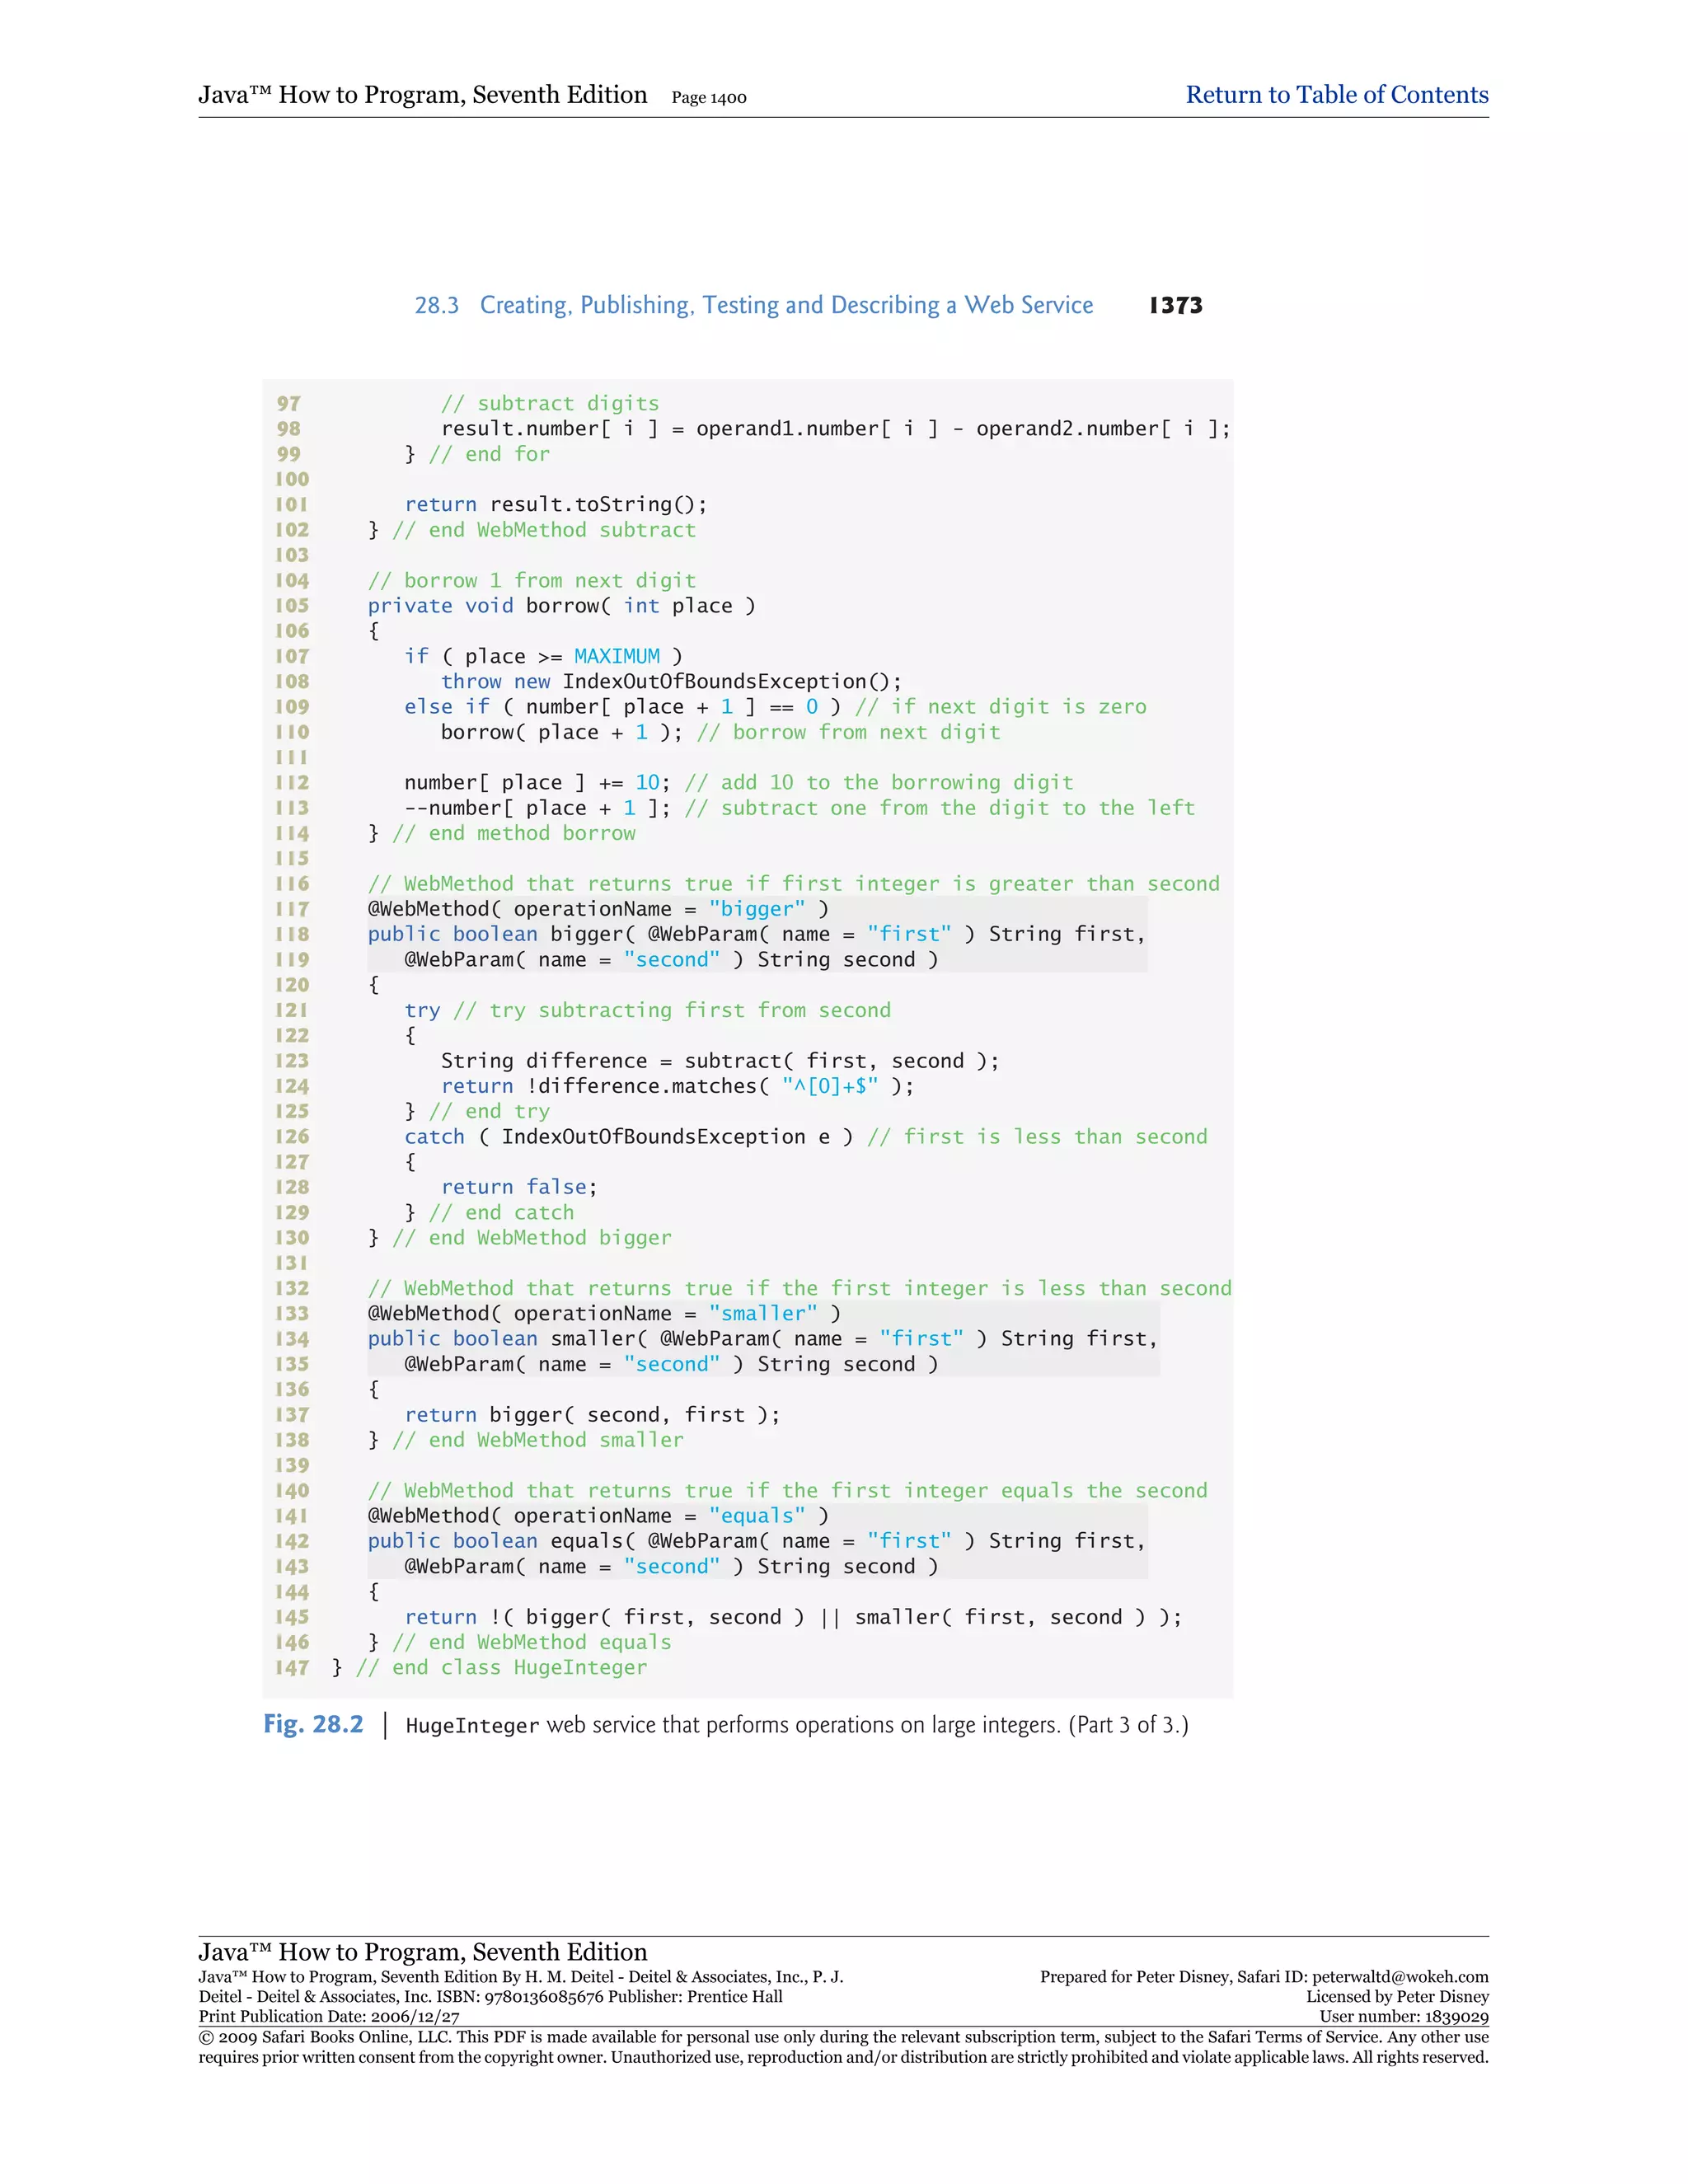Screen dimensions: 1688x2184
Task: Click the "equals" operationName string on line 141
Action: click(x=756, y=1516)
